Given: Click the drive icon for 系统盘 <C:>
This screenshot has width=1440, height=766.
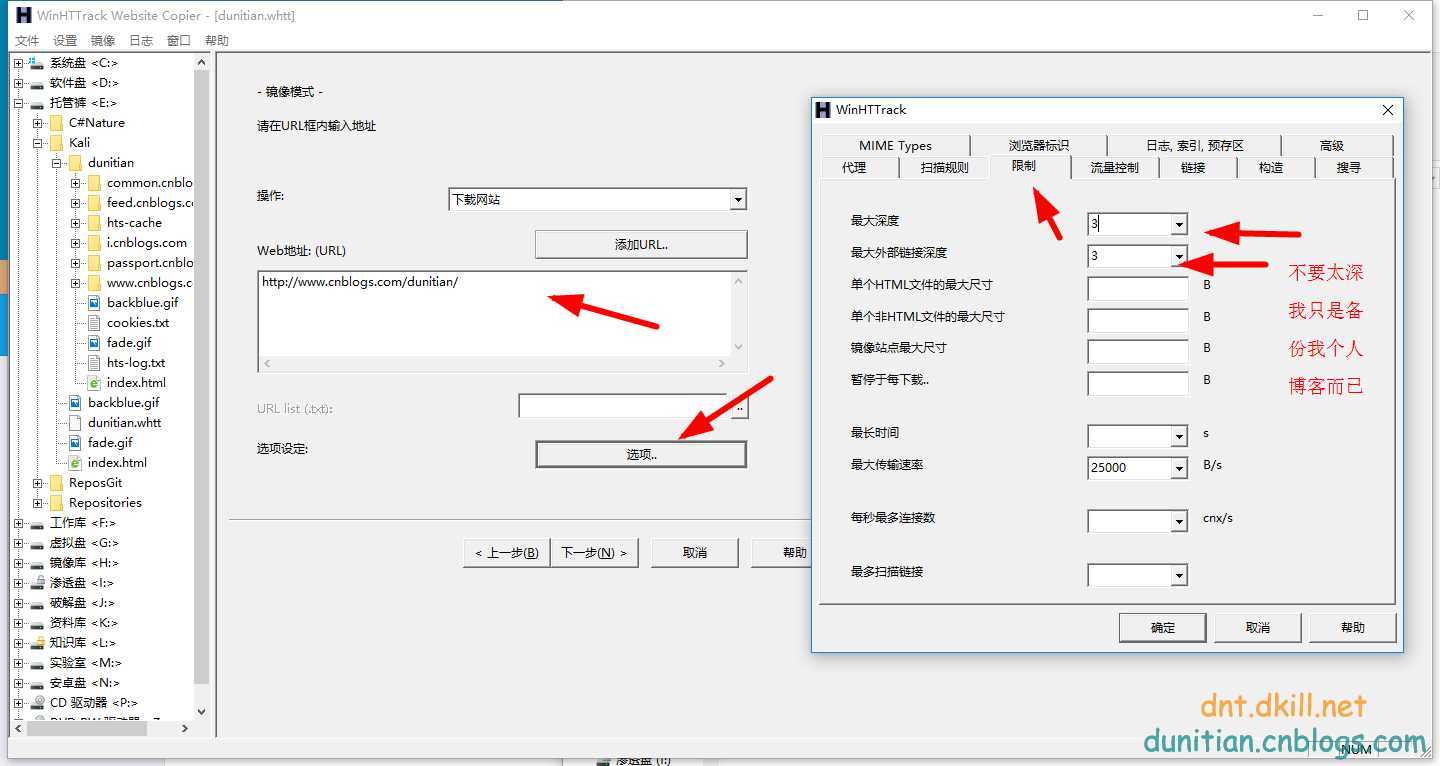Looking at the screenshot, I should [37, 63].
